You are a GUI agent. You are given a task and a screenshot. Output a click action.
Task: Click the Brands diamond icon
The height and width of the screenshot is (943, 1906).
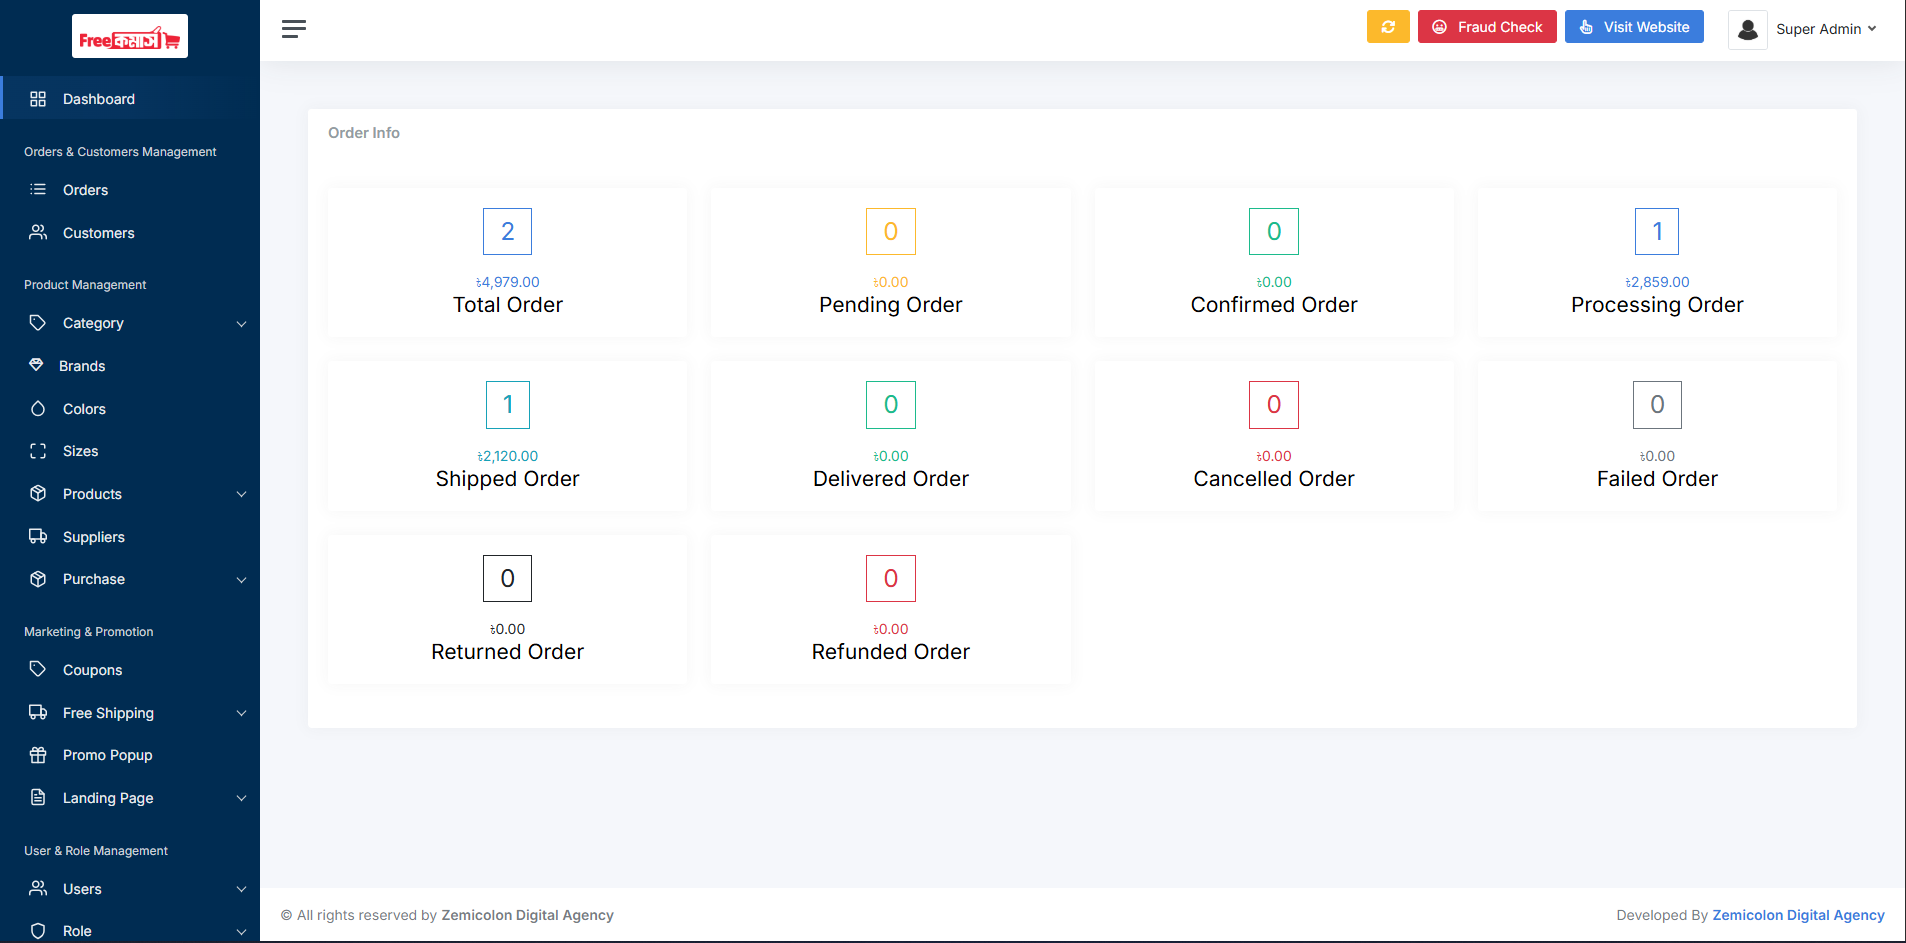click(x=36, y=365)
